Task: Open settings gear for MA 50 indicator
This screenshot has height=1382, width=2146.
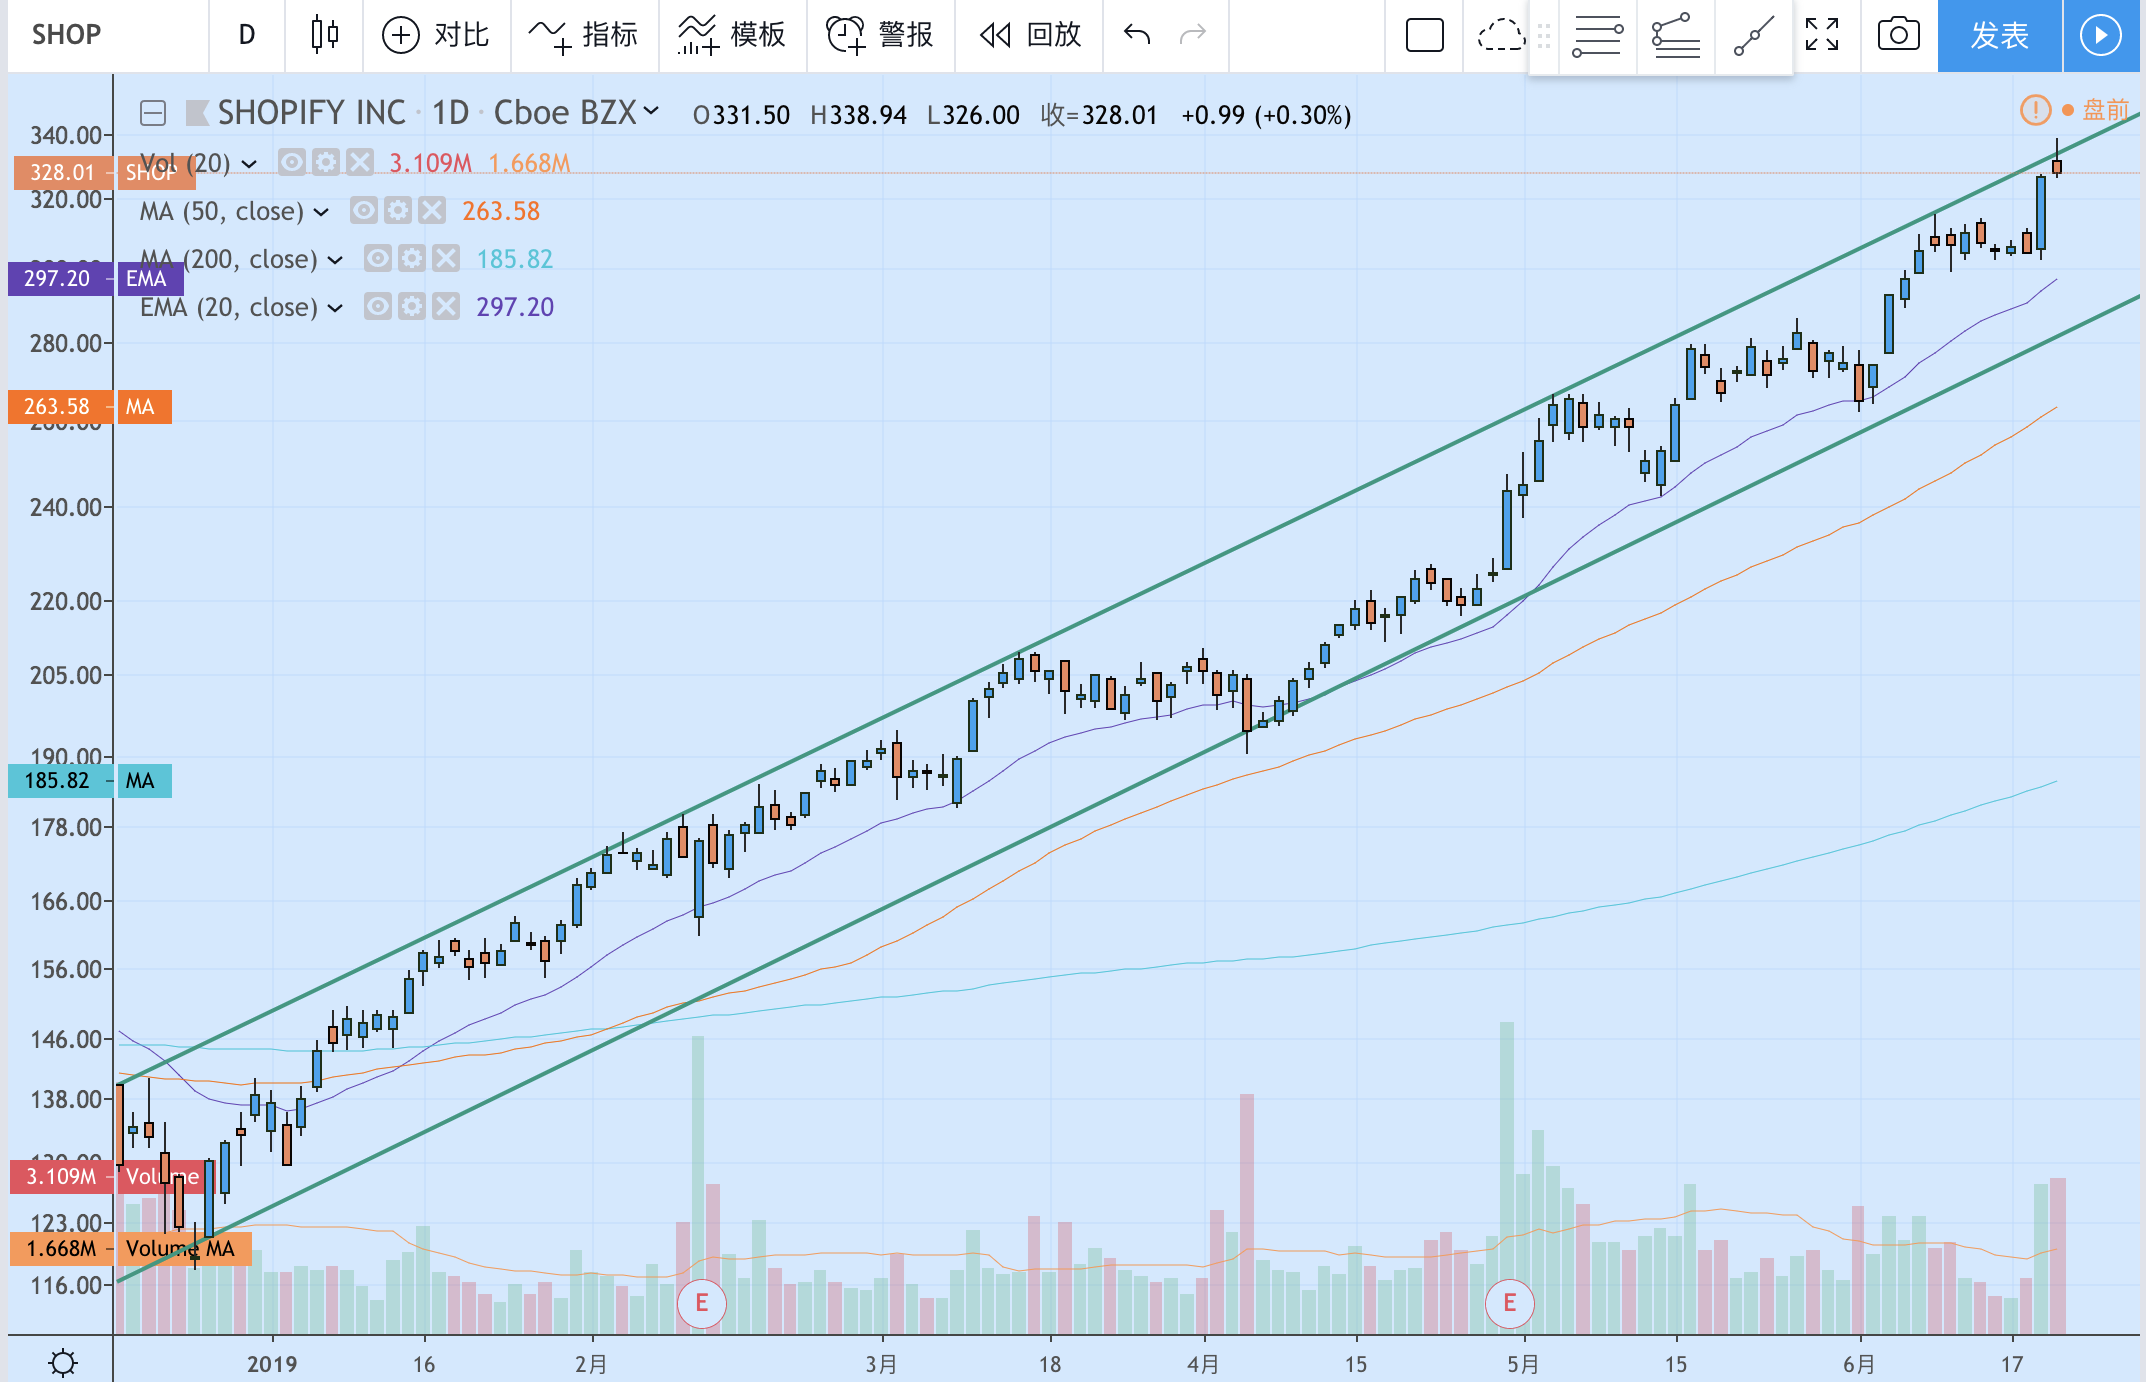Action: pos(398,211)
